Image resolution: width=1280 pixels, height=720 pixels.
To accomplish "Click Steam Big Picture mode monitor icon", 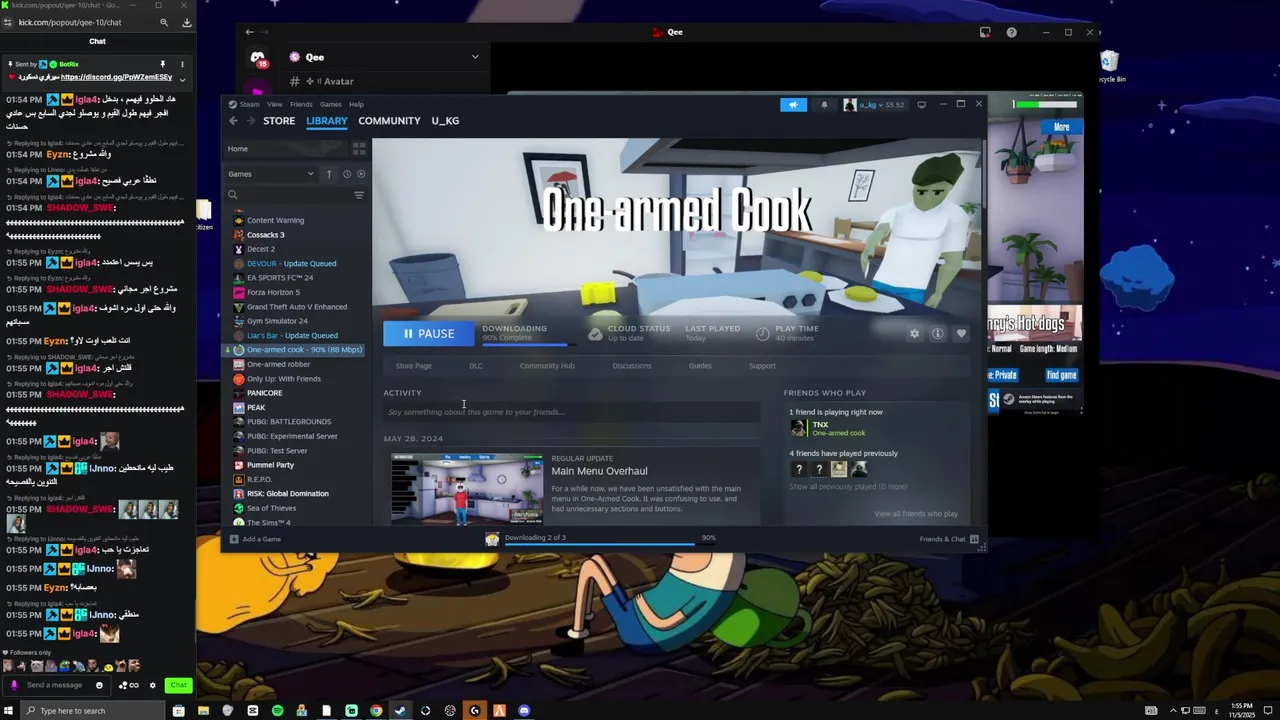I will point(921,104).
